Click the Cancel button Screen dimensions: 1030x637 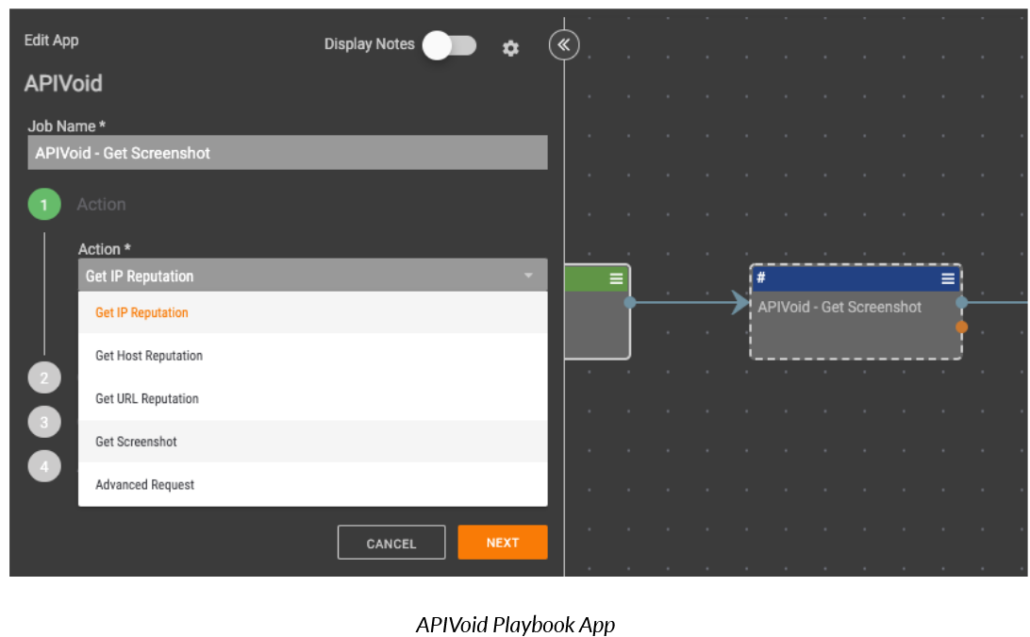pyautogui.click(x=392, y=542)
